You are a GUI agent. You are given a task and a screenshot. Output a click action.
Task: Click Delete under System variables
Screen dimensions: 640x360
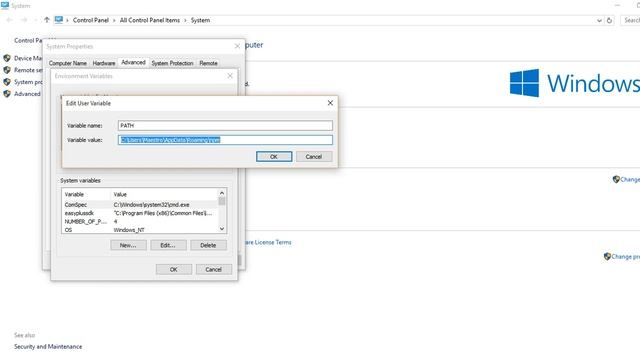[208, 245]
